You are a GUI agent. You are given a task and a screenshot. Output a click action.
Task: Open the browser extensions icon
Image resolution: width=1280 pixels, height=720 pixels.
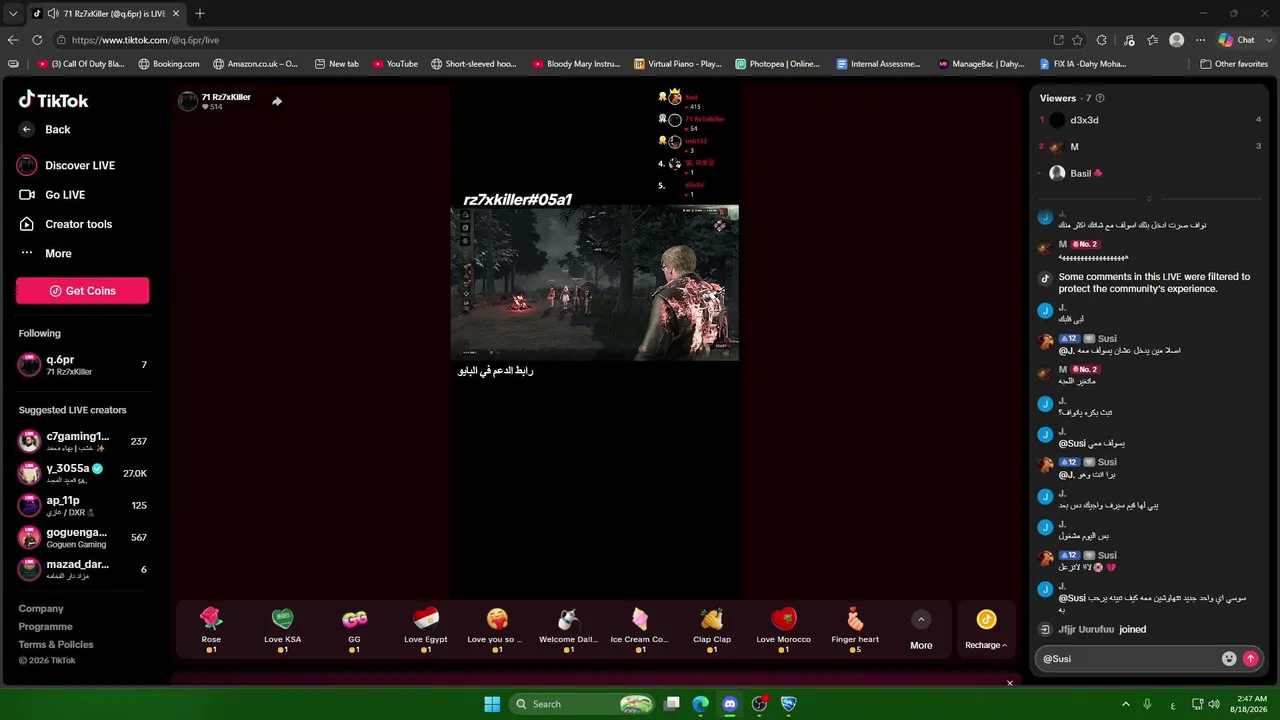click(x=1102, y=40)
